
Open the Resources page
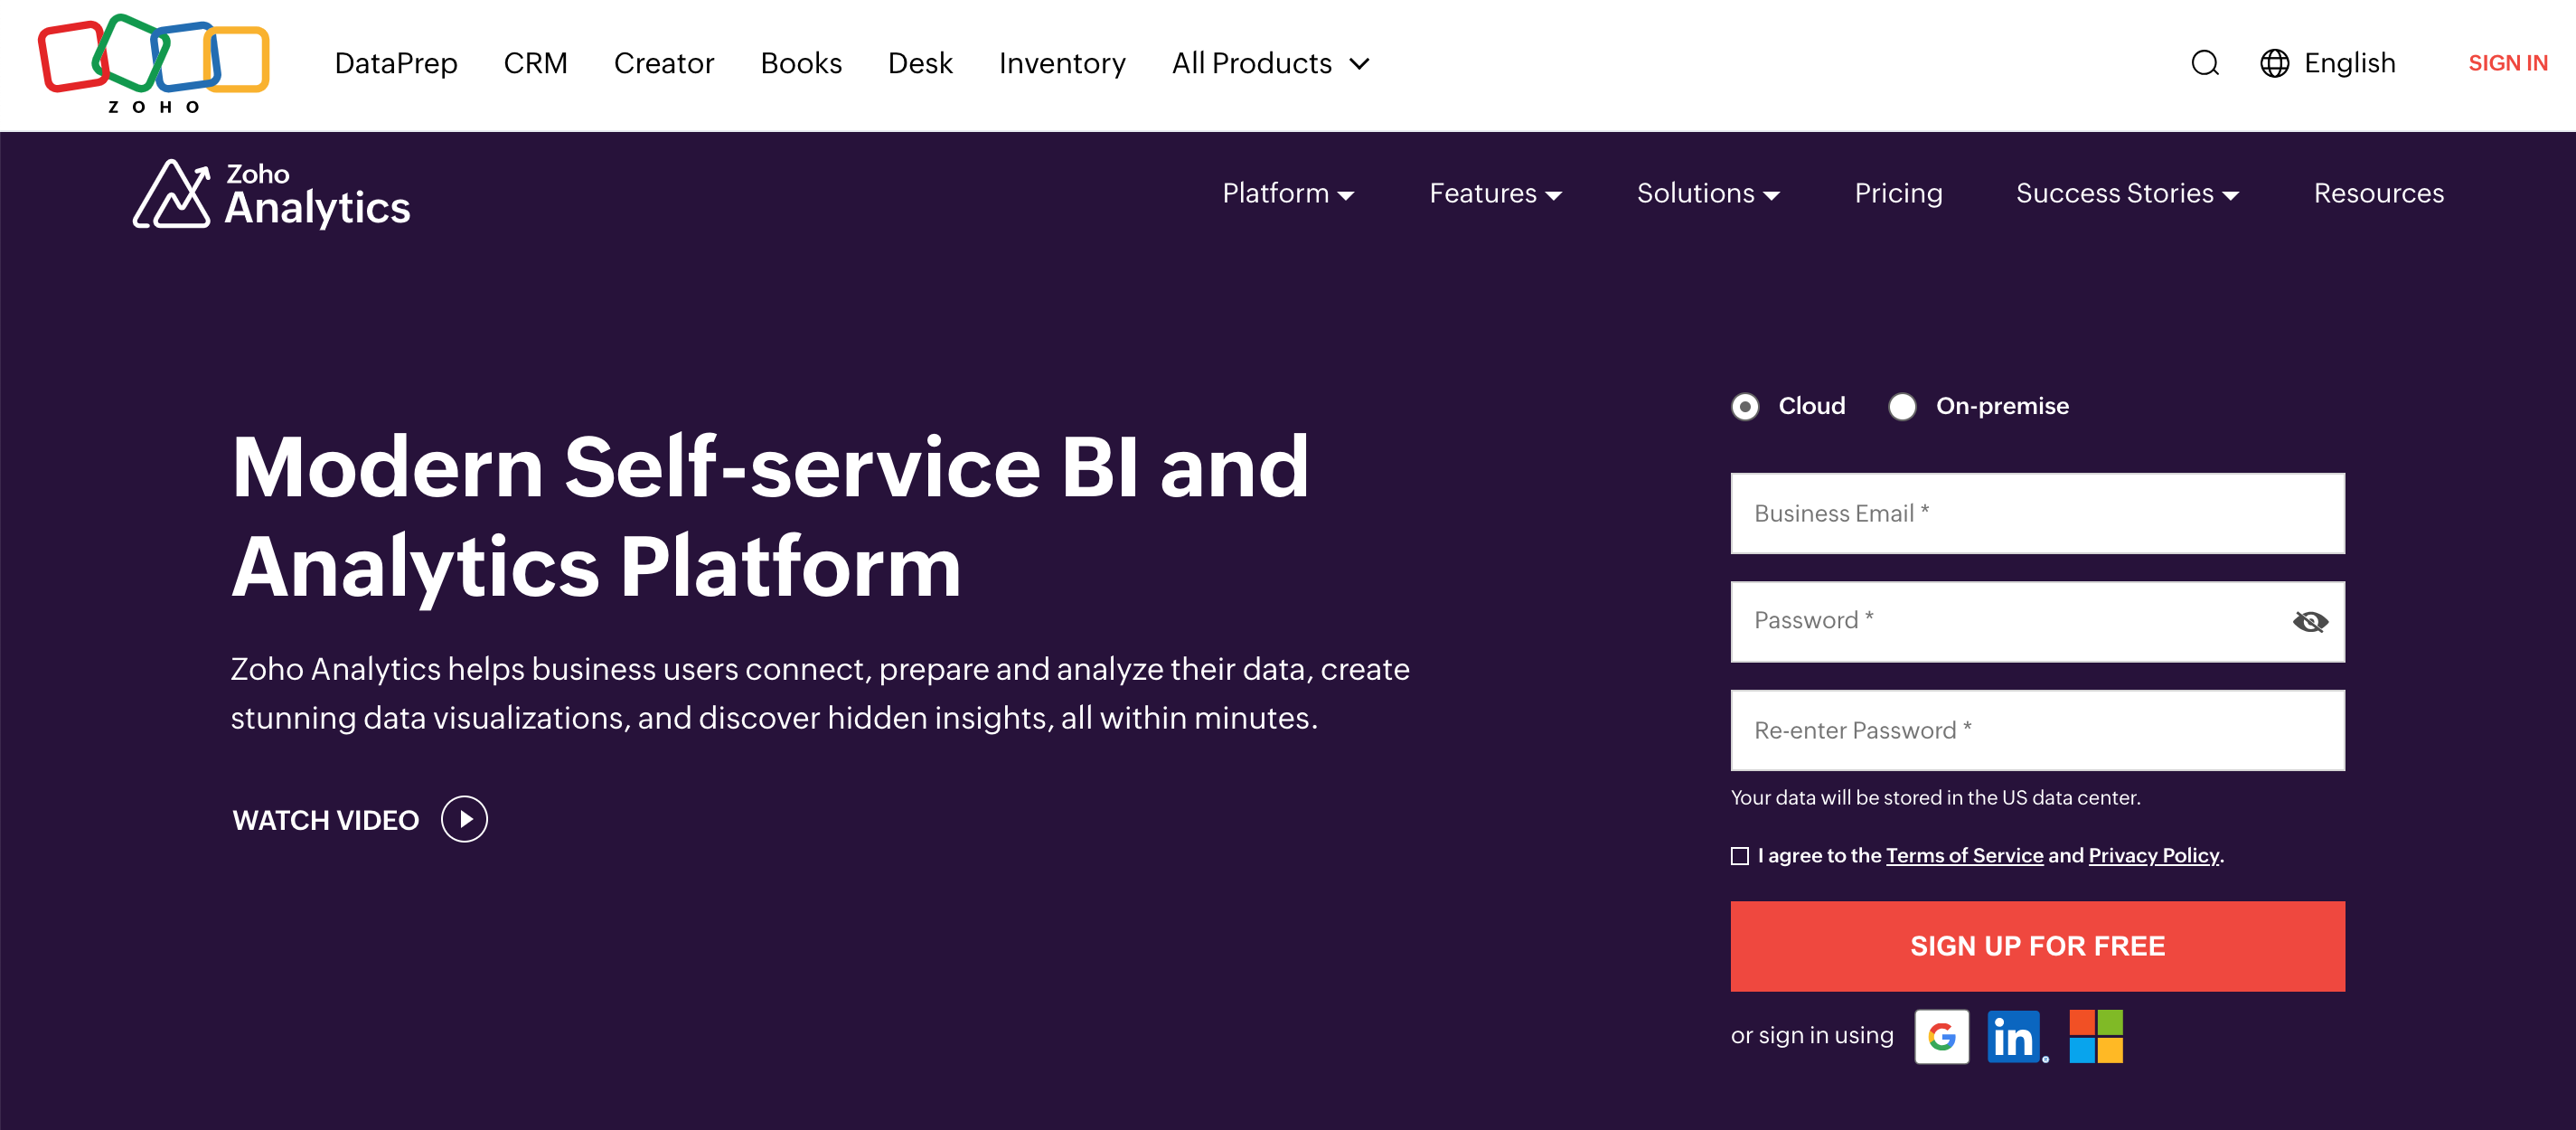coord(2378,193)
